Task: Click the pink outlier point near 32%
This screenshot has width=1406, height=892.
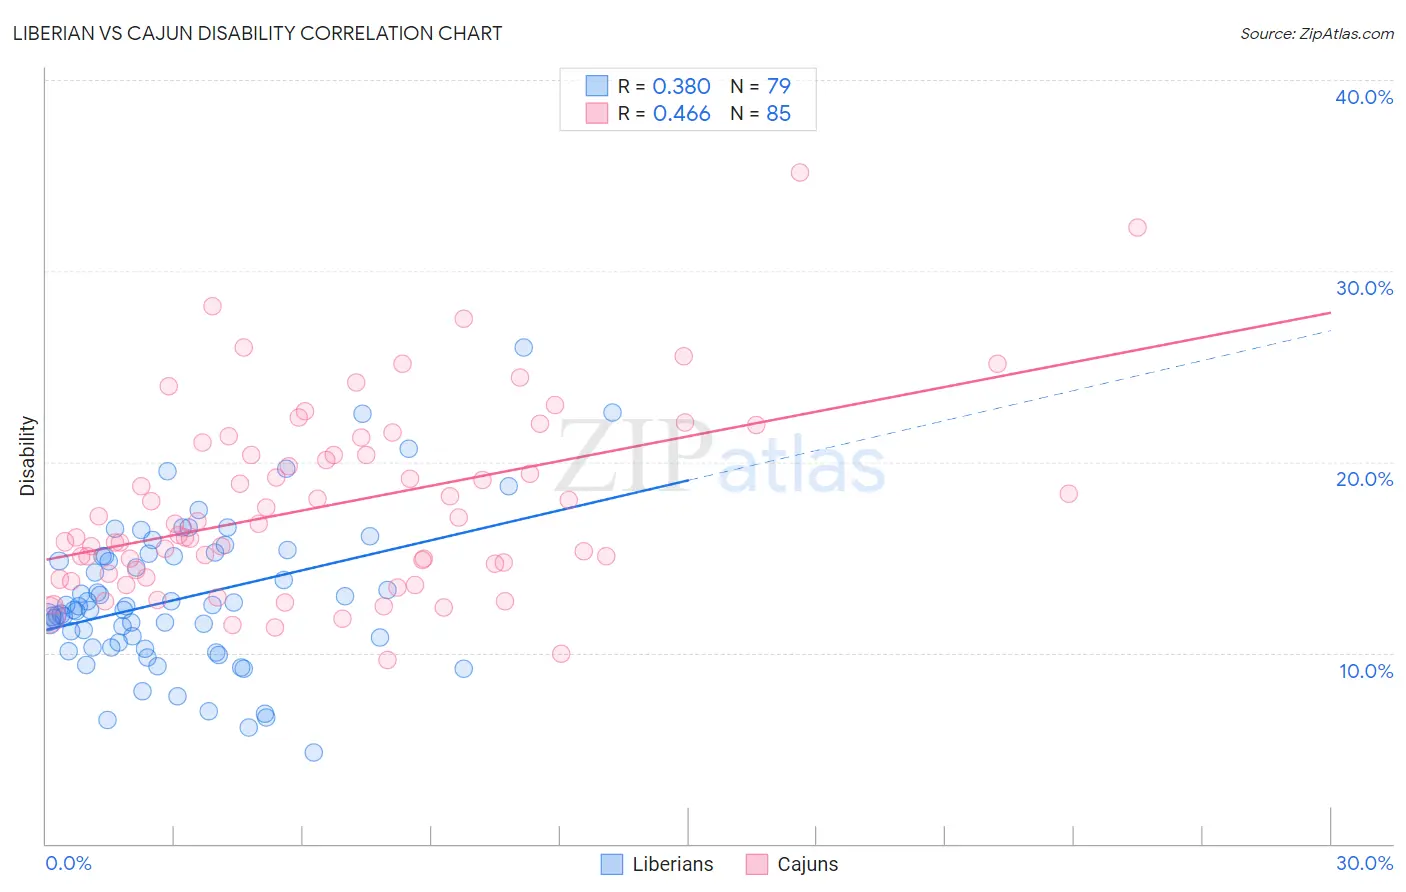Action: click(1137, 227)
